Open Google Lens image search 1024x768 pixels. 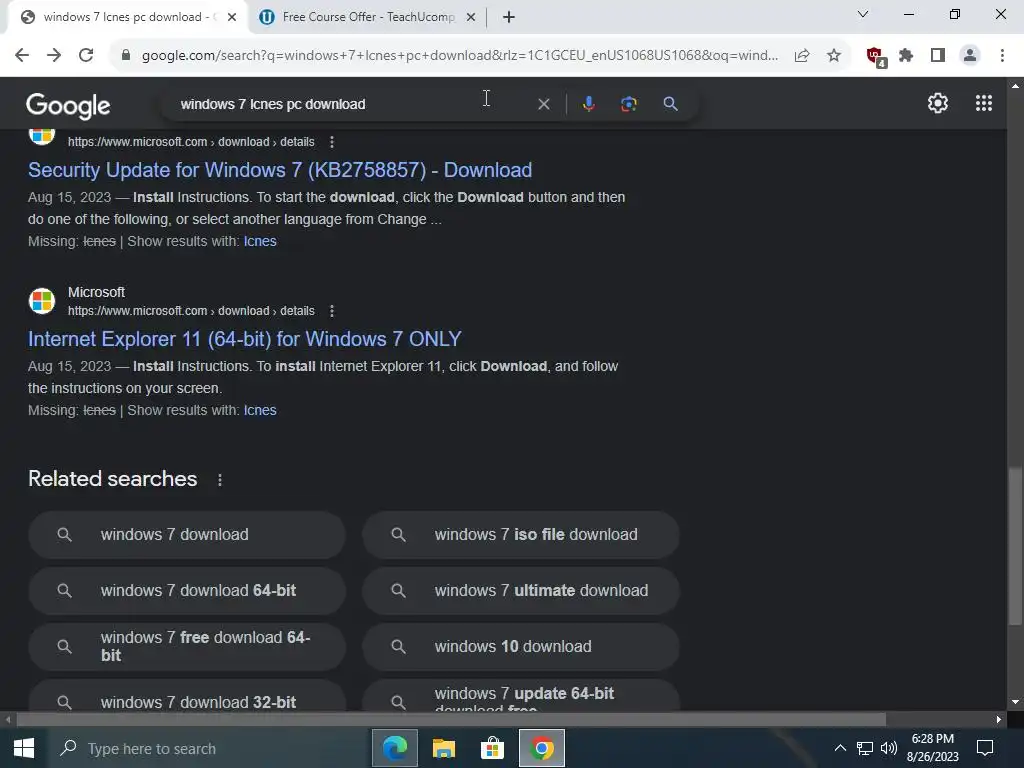(x=628, y=104)
